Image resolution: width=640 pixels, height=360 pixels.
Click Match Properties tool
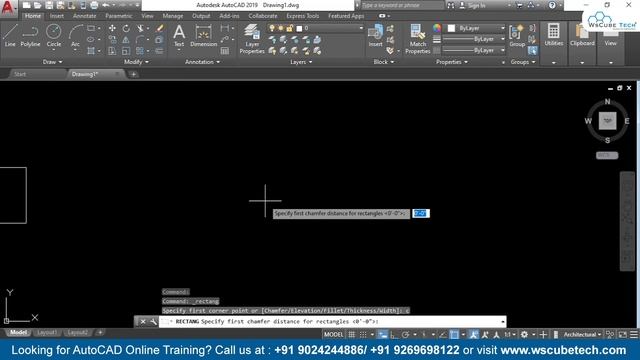418,39
